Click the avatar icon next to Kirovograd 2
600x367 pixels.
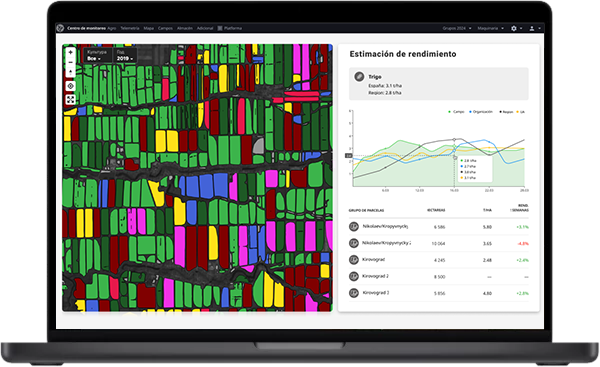pos(354,276)
